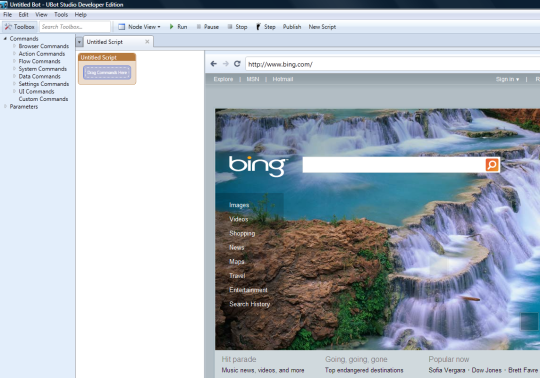Open the Sign in dropdown on Bing
540x378 pixels.
click(507, 79)
